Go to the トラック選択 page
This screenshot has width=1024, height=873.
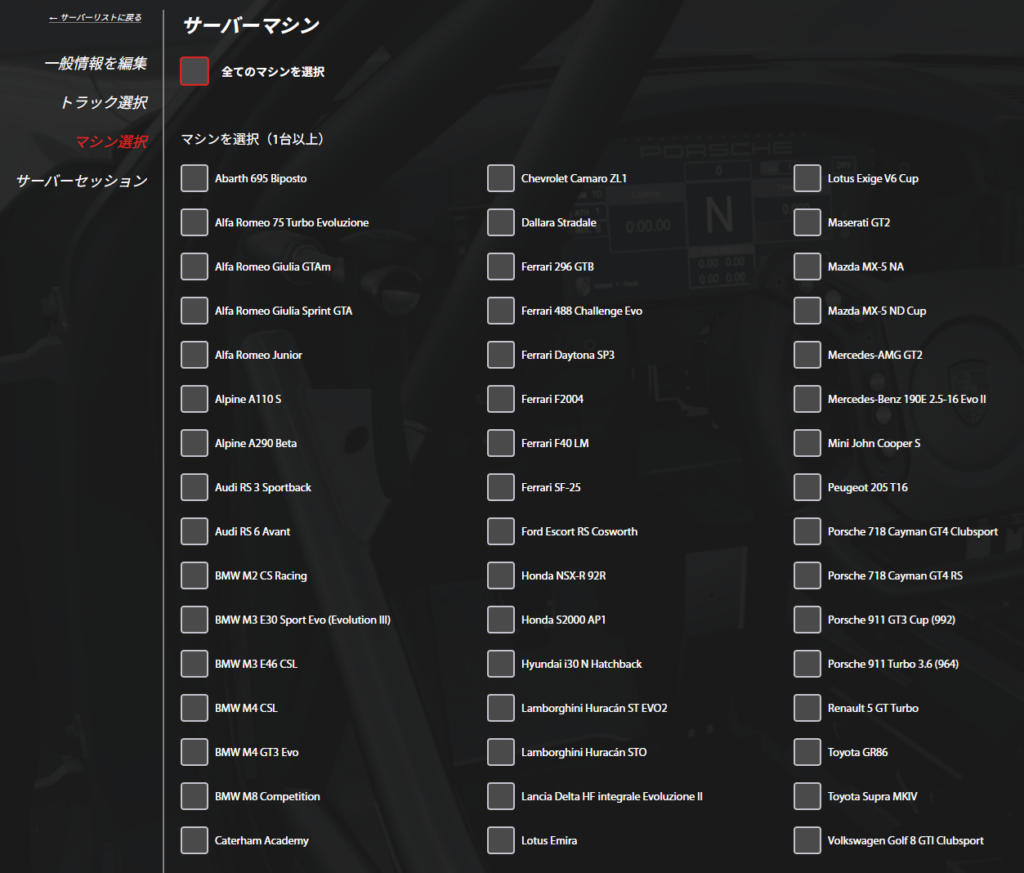click(x=104, y=102)
